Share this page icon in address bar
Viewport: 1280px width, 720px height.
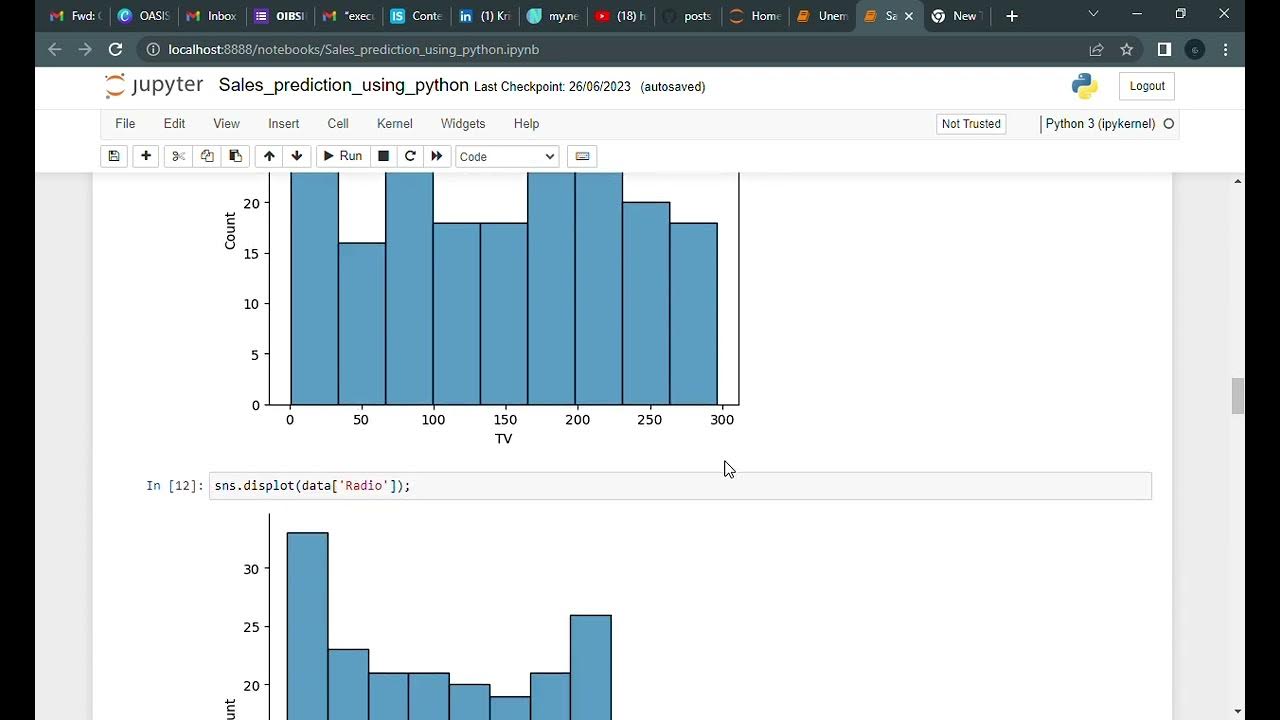point(1096,49)
